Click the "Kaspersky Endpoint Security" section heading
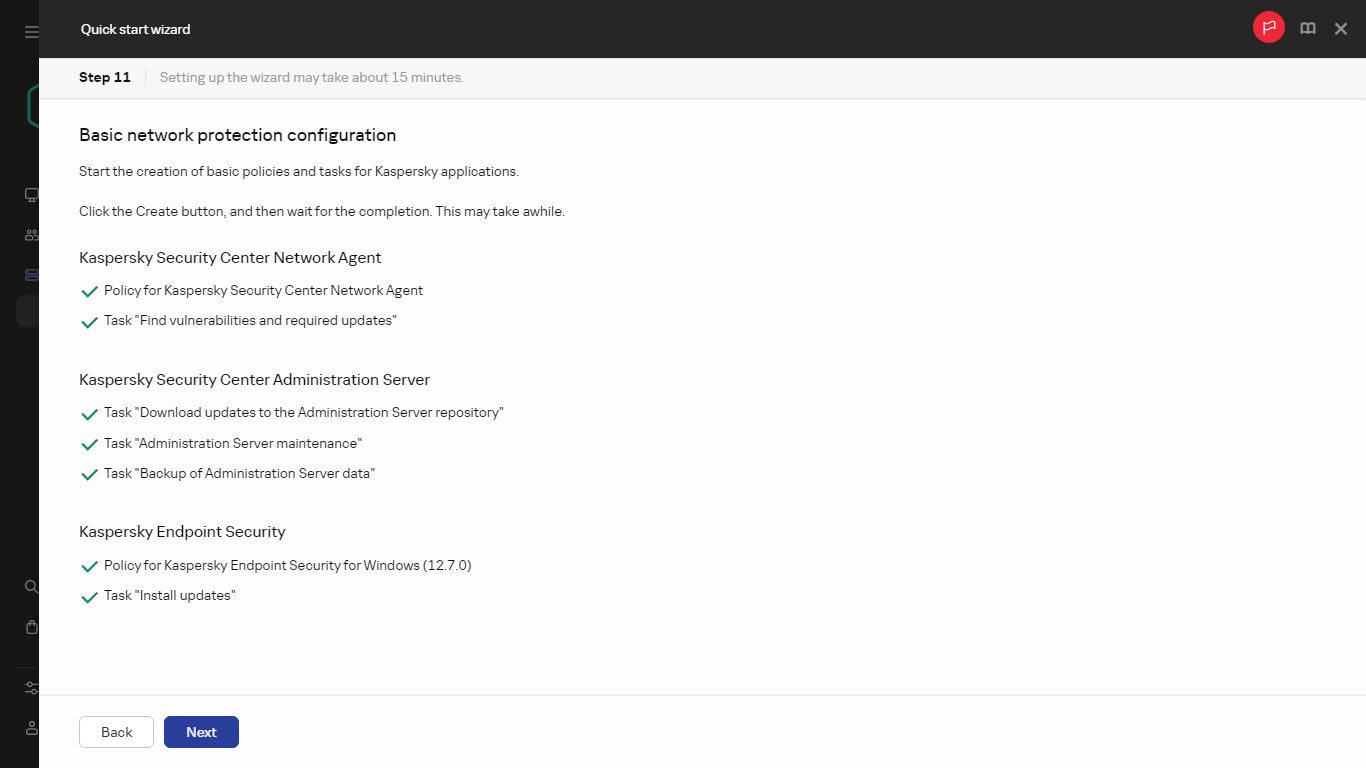The width and height of the screenshot is (1366, 768). [182, 531]
